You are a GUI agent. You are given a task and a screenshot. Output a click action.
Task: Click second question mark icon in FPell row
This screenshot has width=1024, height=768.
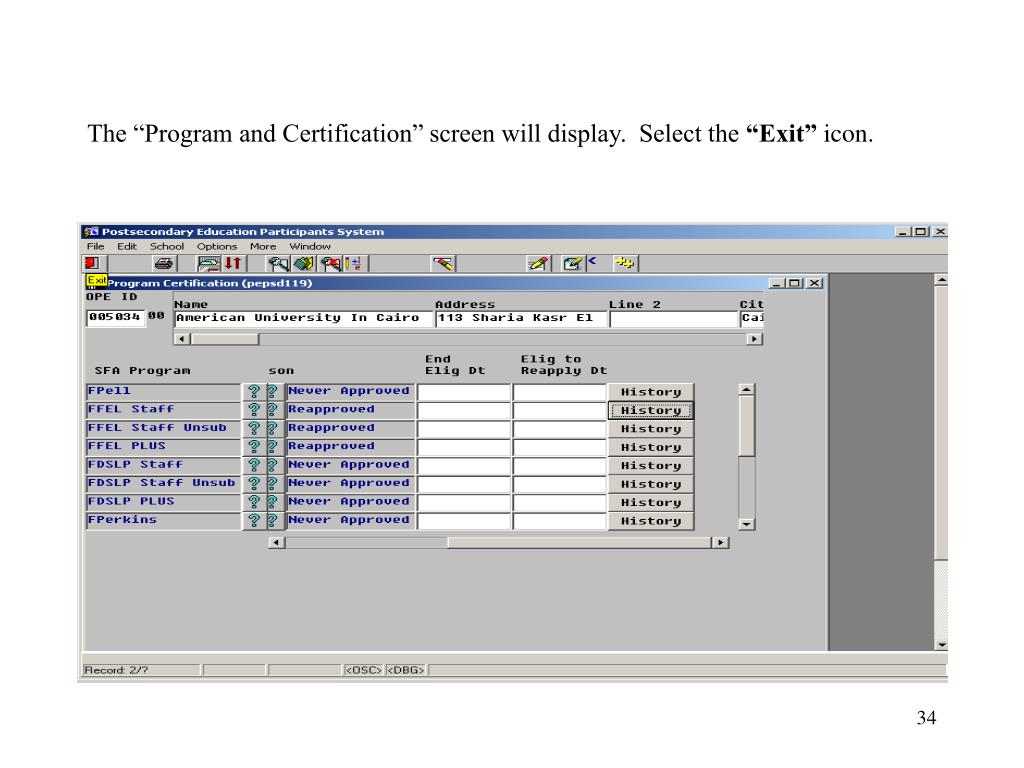pyautogui.click(x=272, y=391)
